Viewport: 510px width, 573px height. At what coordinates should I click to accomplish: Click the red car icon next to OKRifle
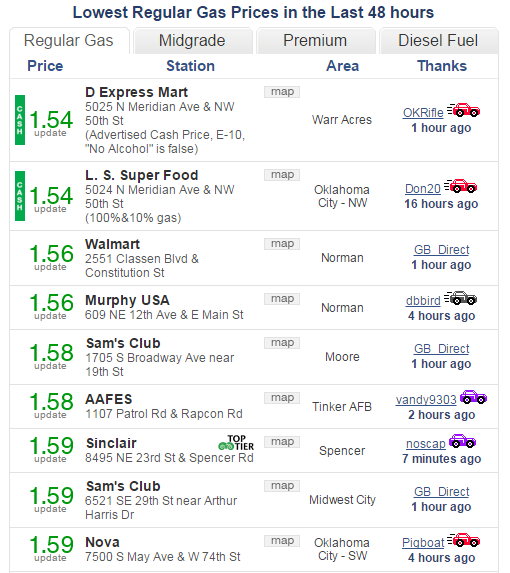463,110
